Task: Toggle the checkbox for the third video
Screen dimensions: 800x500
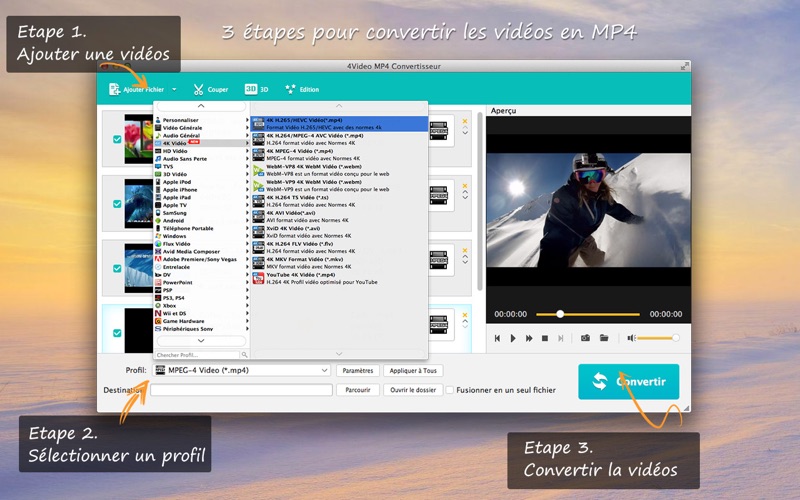Action: click(117, 268)
